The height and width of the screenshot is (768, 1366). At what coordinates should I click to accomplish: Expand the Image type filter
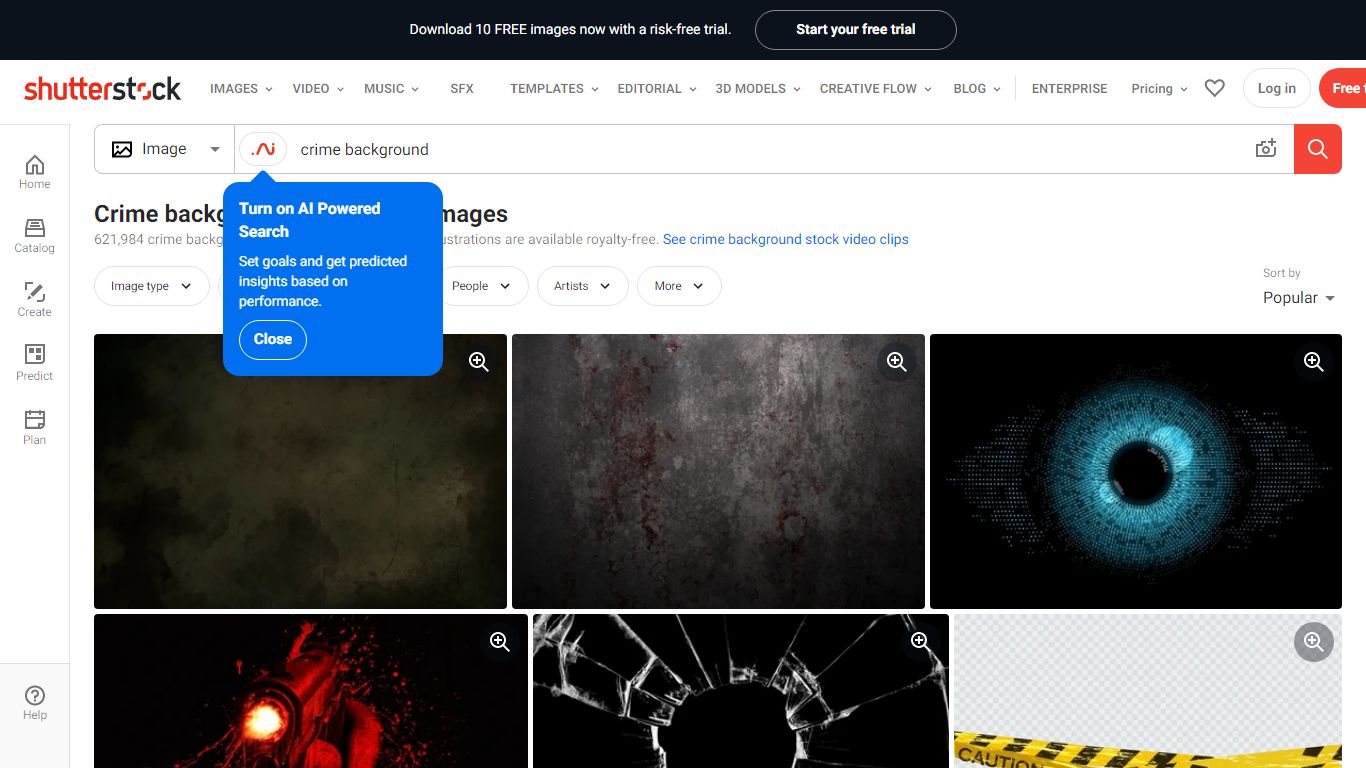(151, 286)
